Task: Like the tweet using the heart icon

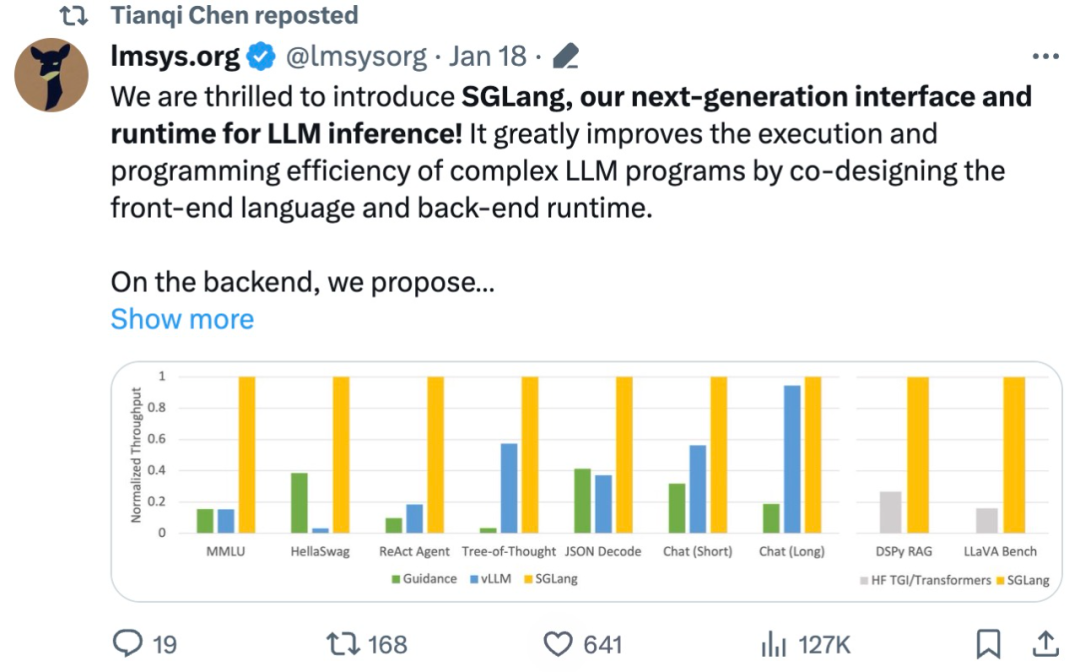Action: 557,644
